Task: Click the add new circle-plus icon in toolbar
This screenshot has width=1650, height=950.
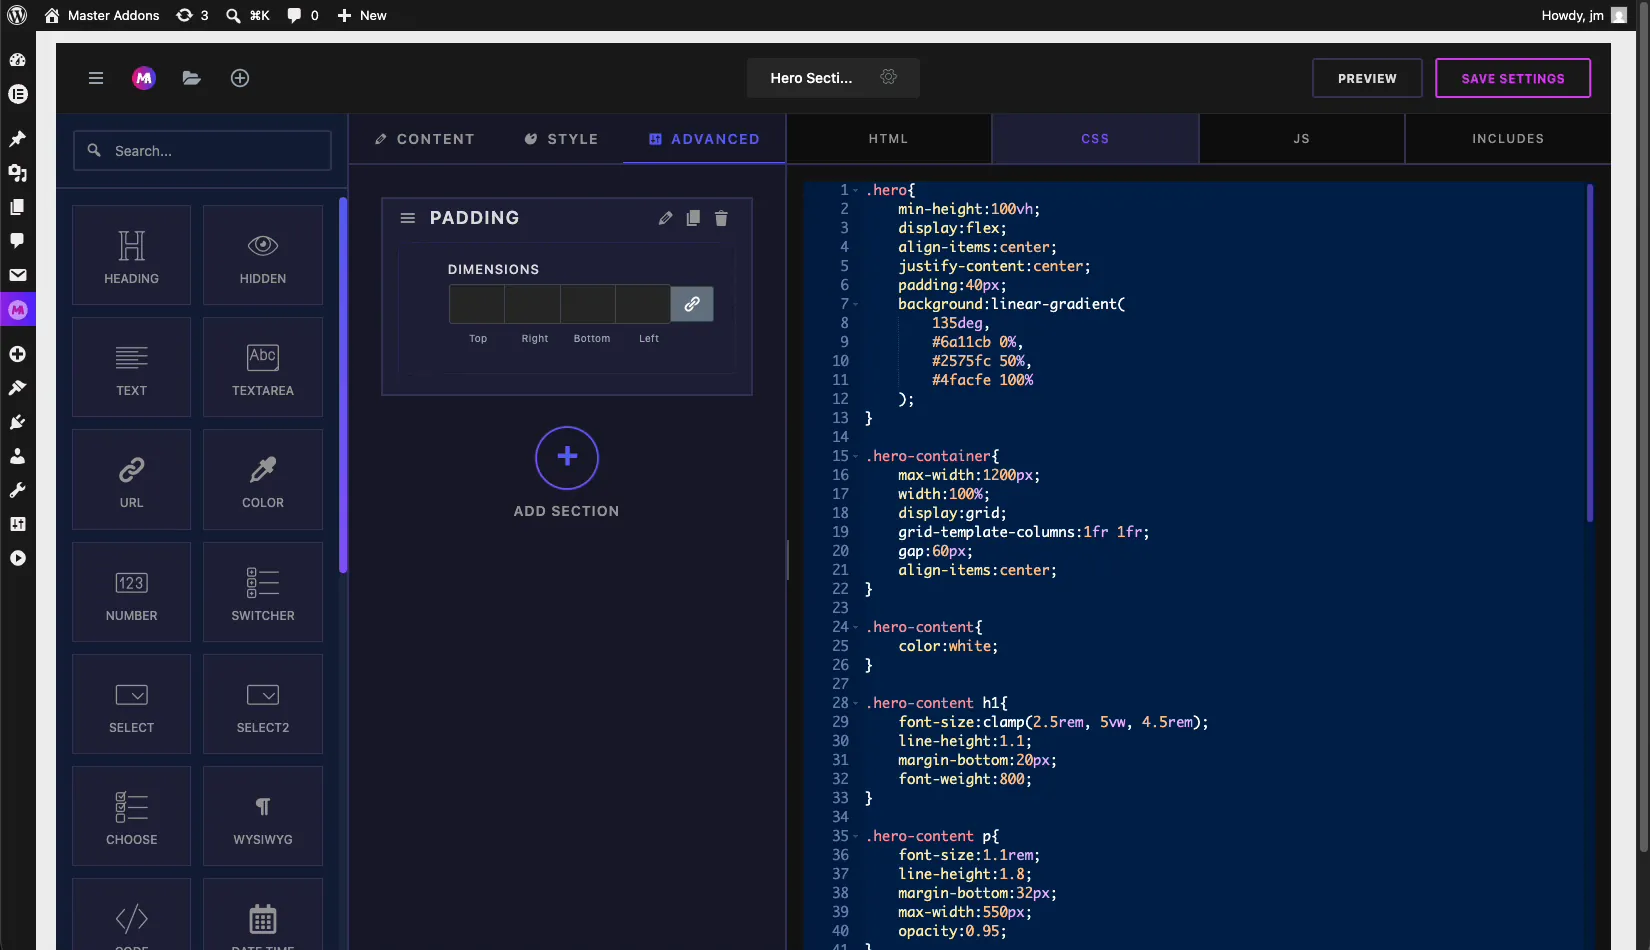Action: click(x=240, y=78)
